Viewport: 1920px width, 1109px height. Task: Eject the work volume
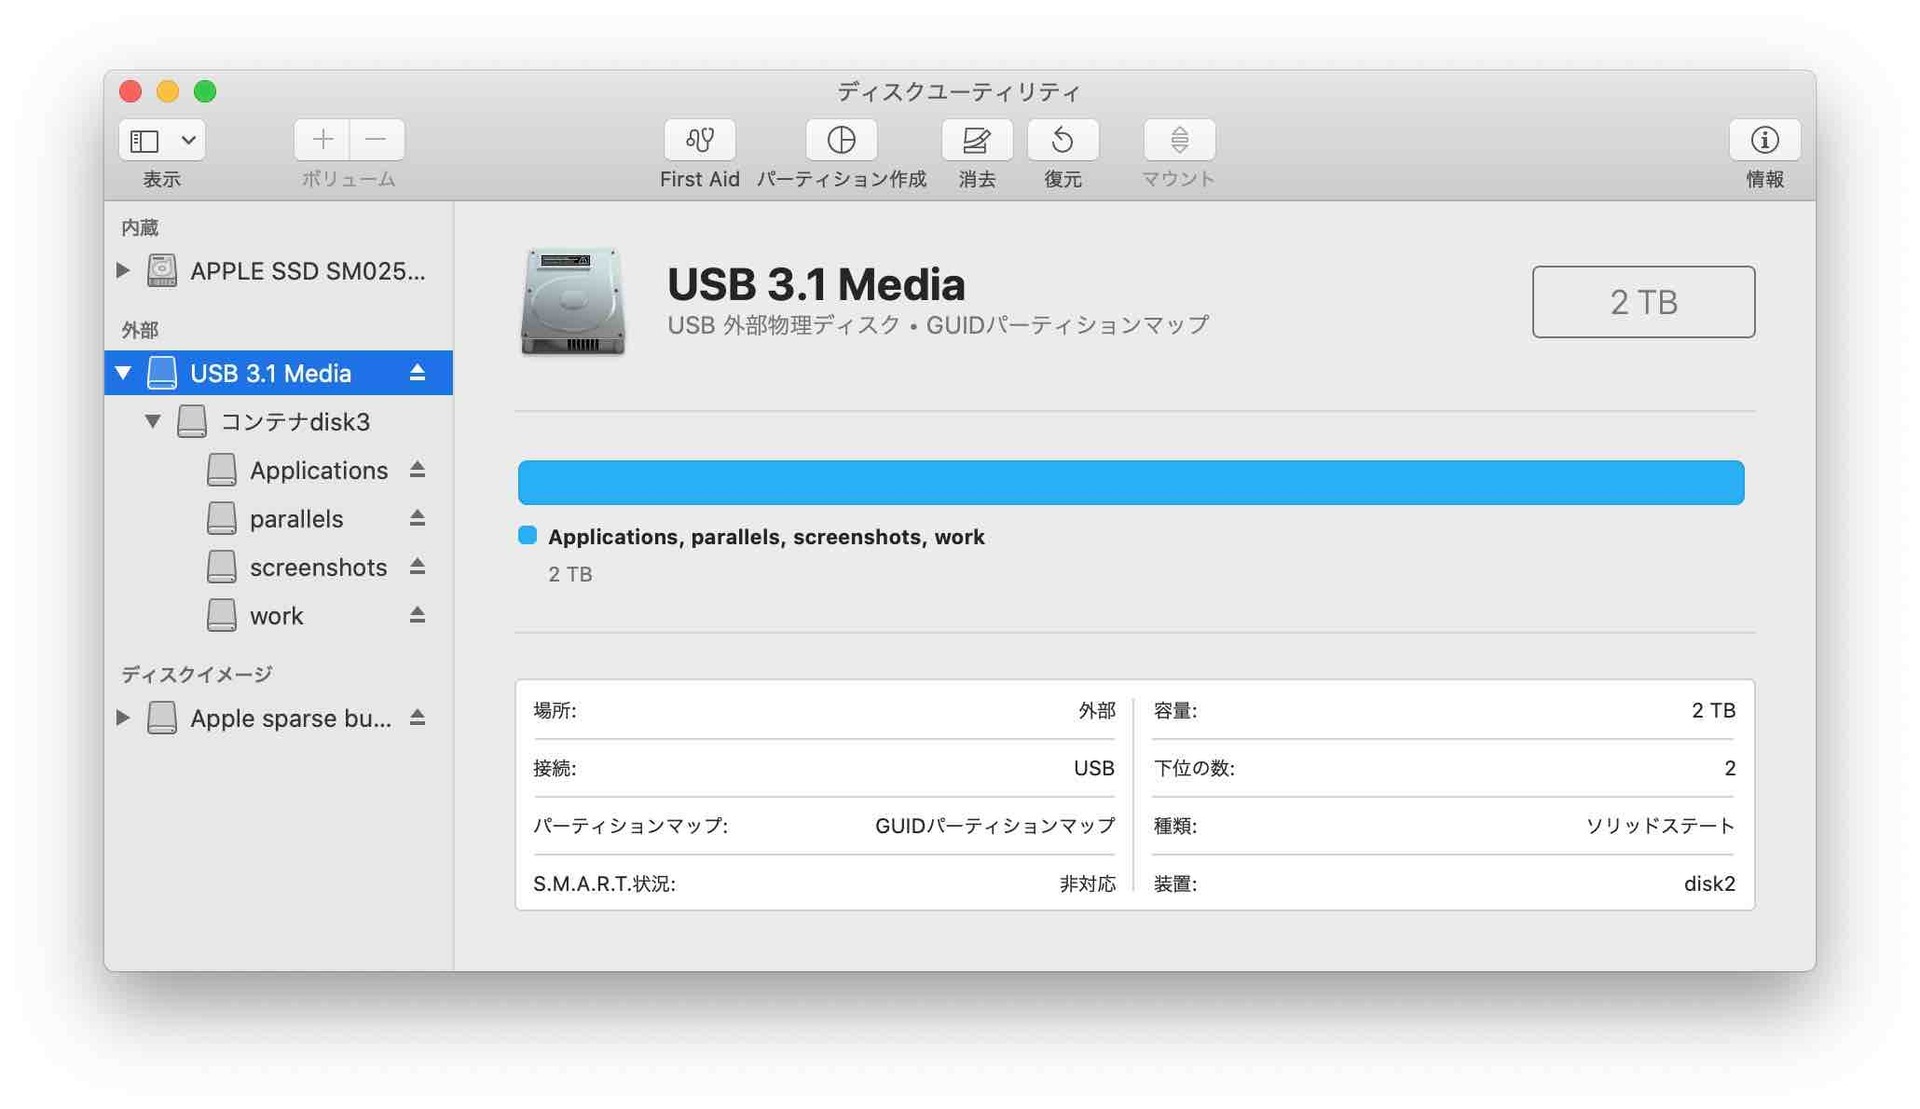click(417, 615)
